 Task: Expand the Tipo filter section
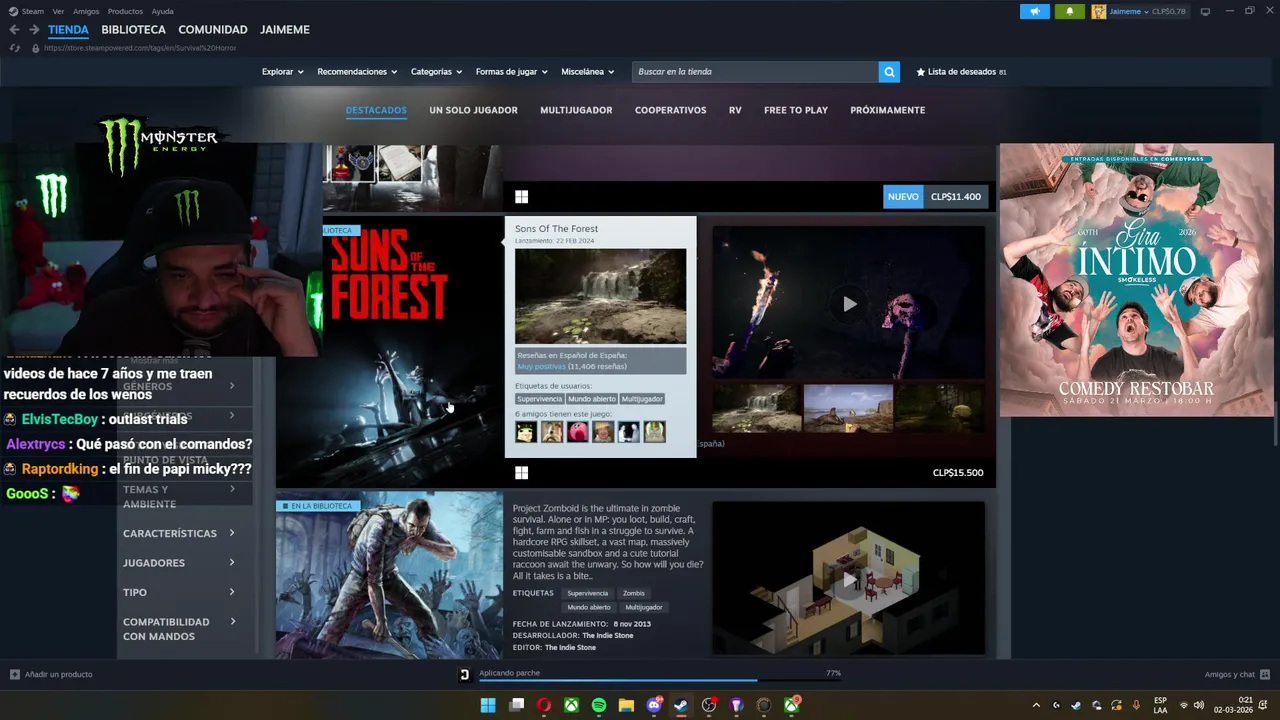(x=179, y=593)
